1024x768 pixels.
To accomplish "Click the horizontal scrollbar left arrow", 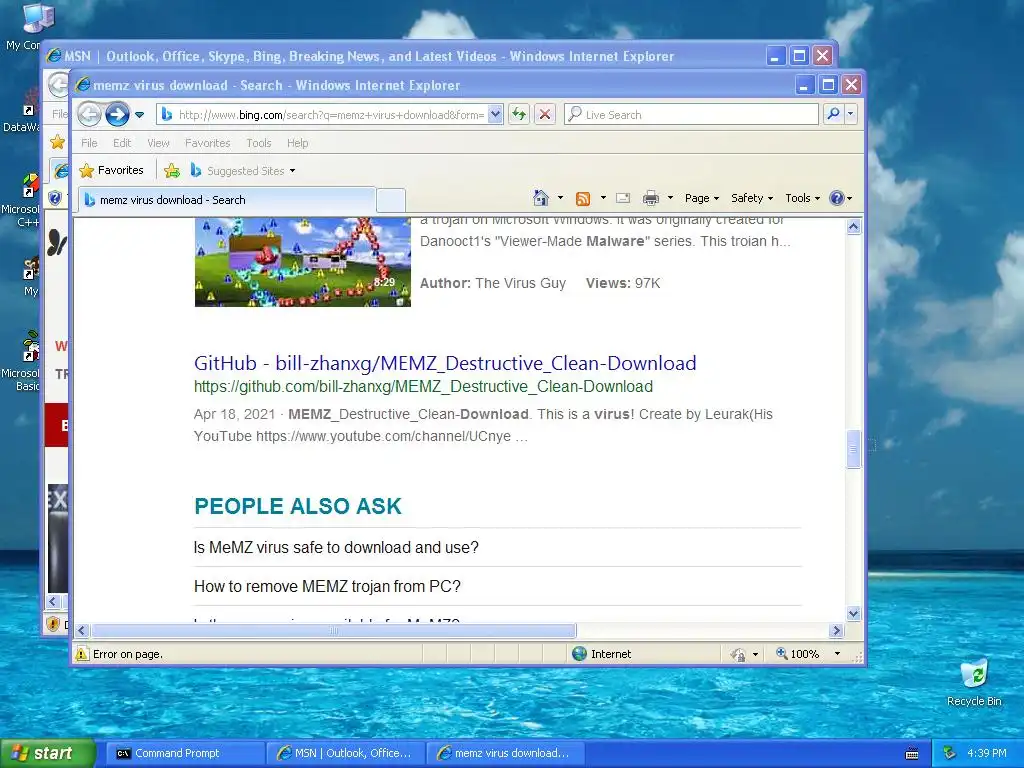I will 82,631.
